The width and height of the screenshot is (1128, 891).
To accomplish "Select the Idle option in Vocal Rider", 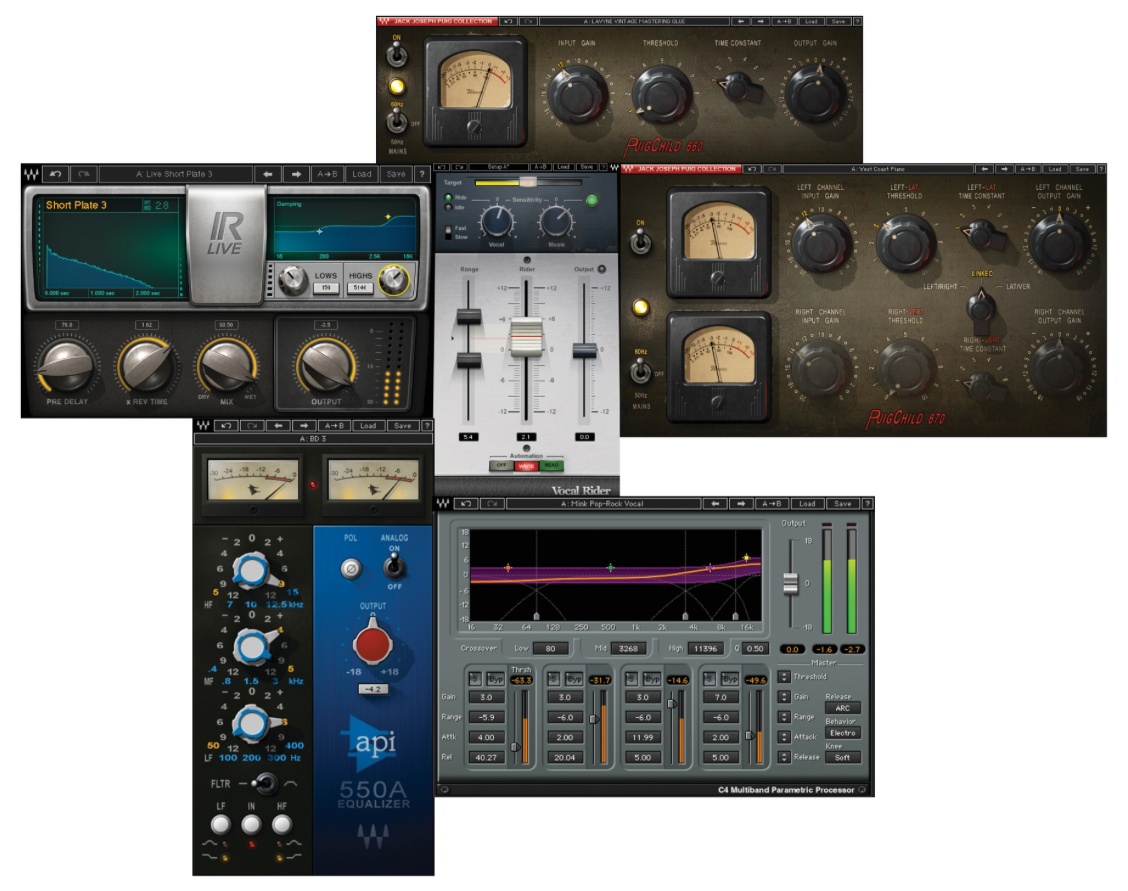I will pos(447,208).
